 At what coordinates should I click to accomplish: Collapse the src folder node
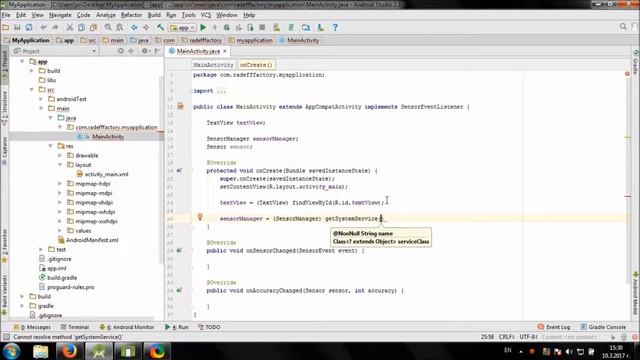32,89
